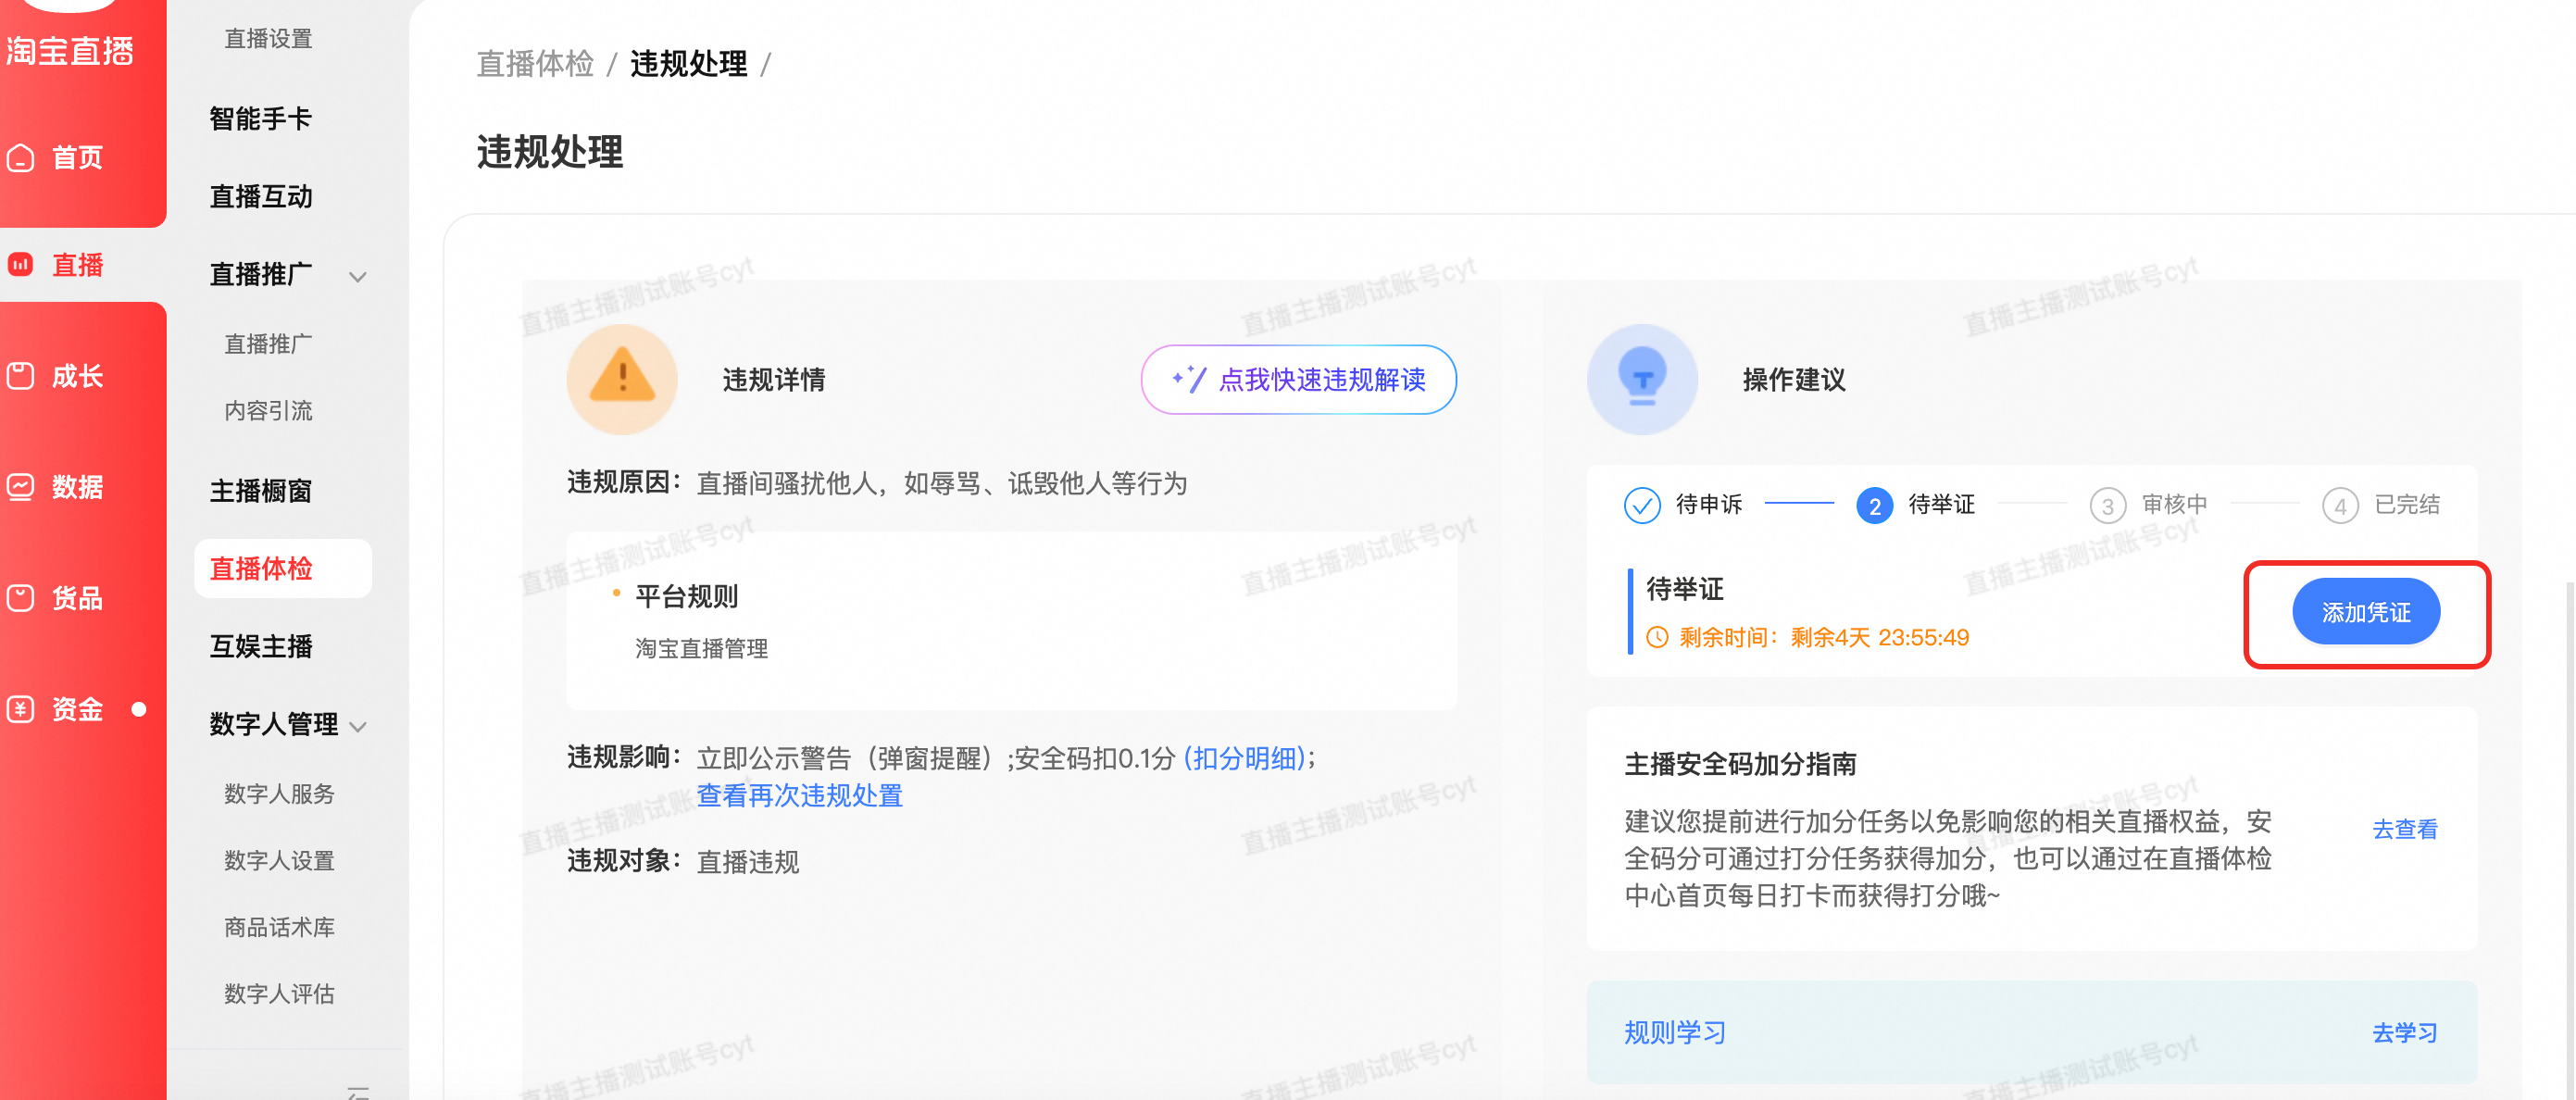Click the 货品 sidebar label
This screenshot has height=1100, width=2576.
pyautogui.click(x=77, y=598)
